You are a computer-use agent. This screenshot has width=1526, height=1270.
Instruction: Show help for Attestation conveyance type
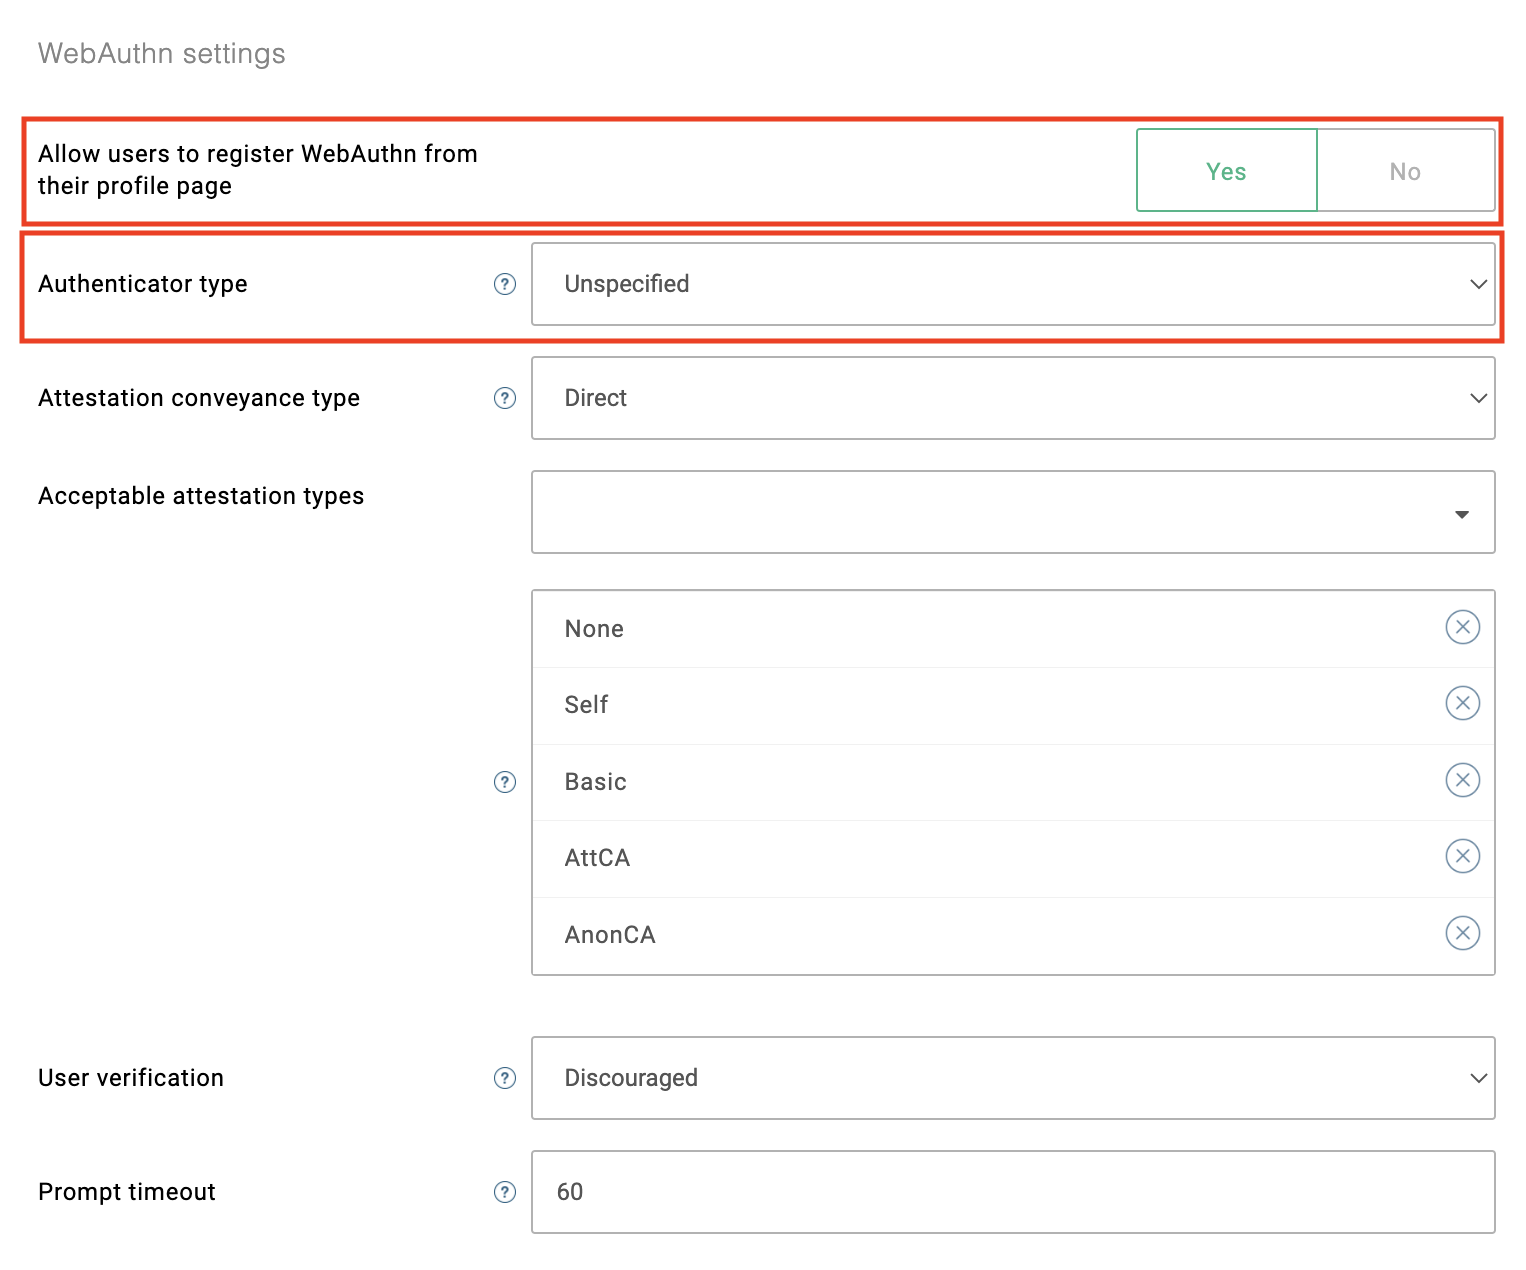pos(505,398)
